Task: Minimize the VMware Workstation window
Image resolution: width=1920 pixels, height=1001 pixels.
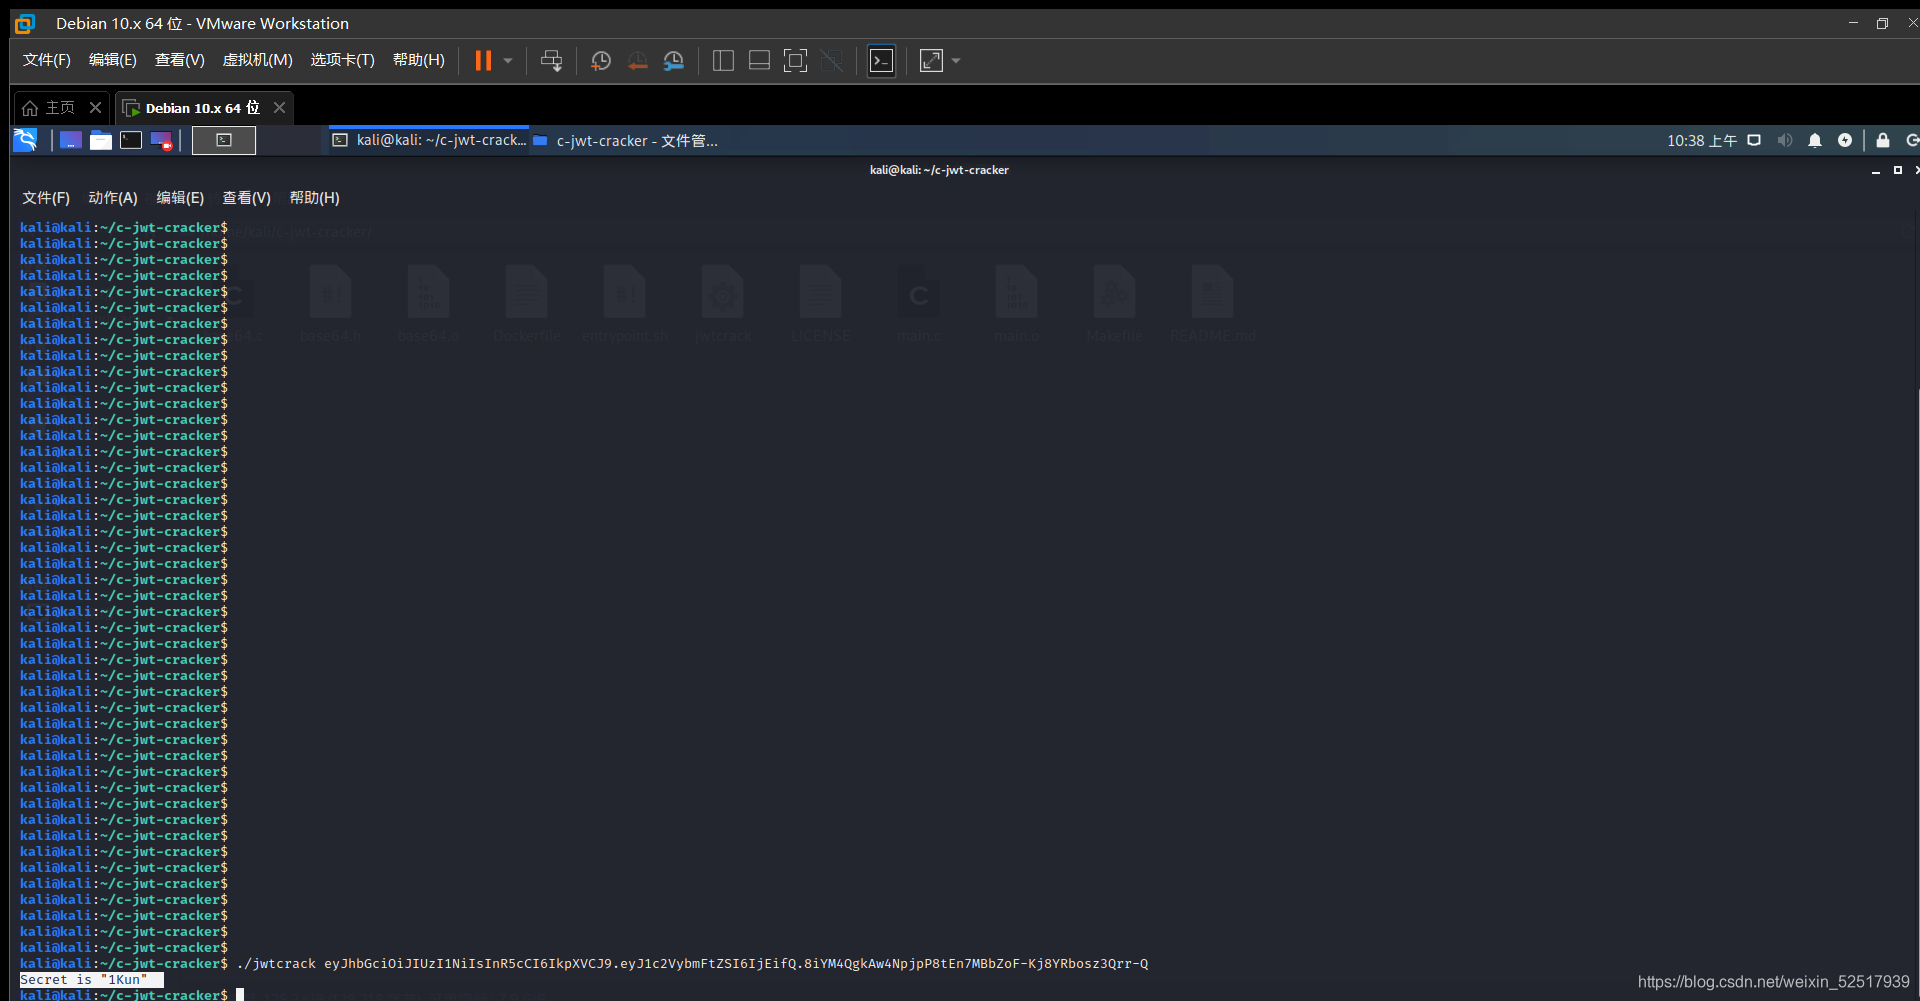Action: coord(1853,23)
